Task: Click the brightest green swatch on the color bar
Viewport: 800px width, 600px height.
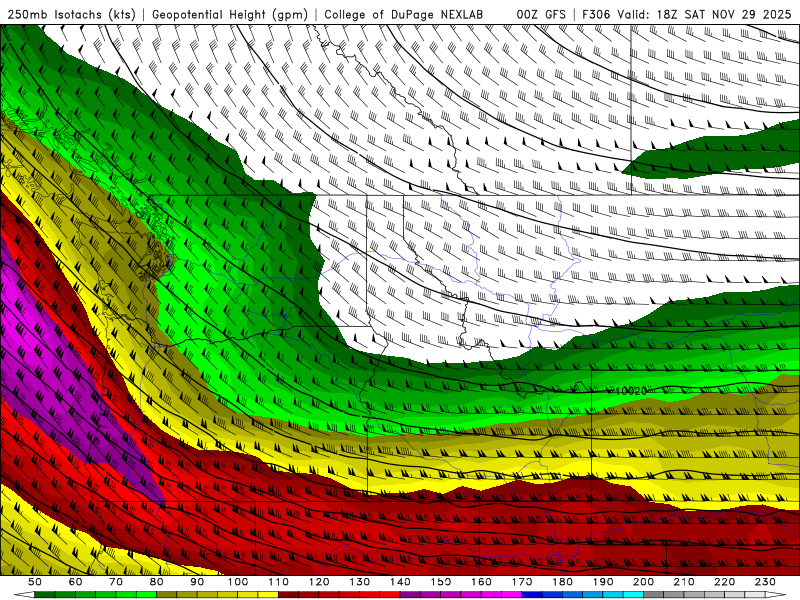Action: [146, 594]
